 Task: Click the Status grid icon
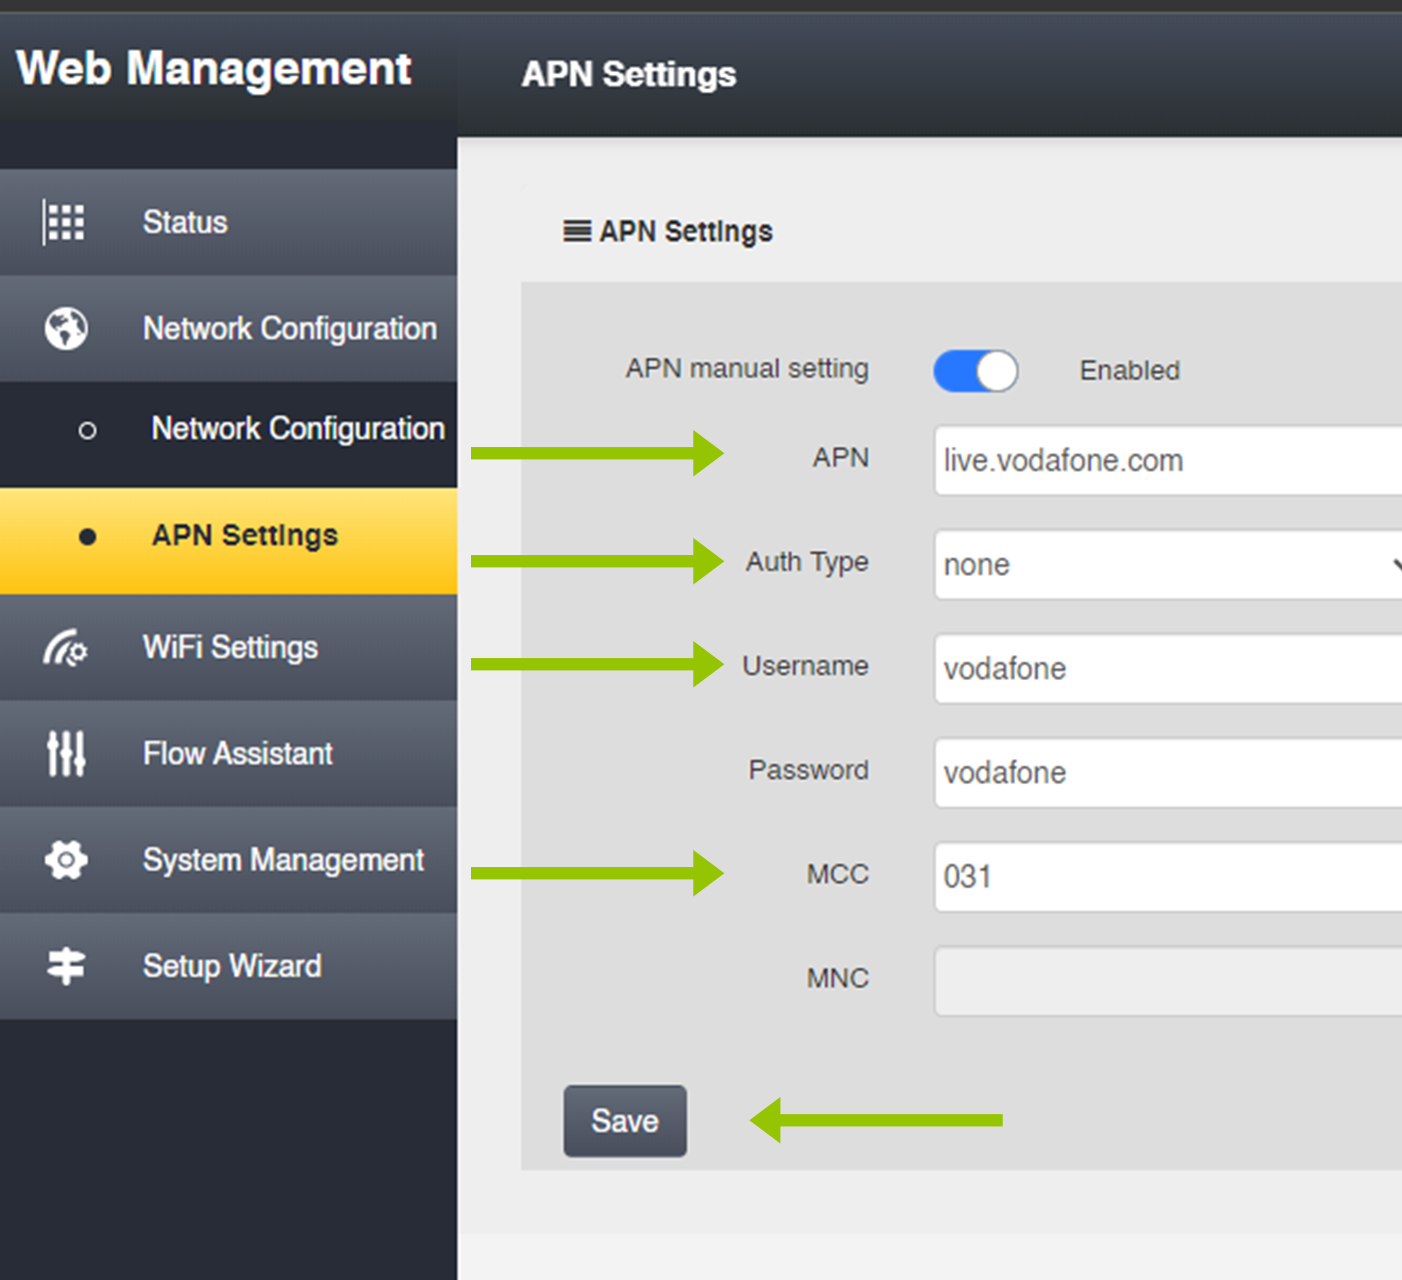[x=65, y=222]
